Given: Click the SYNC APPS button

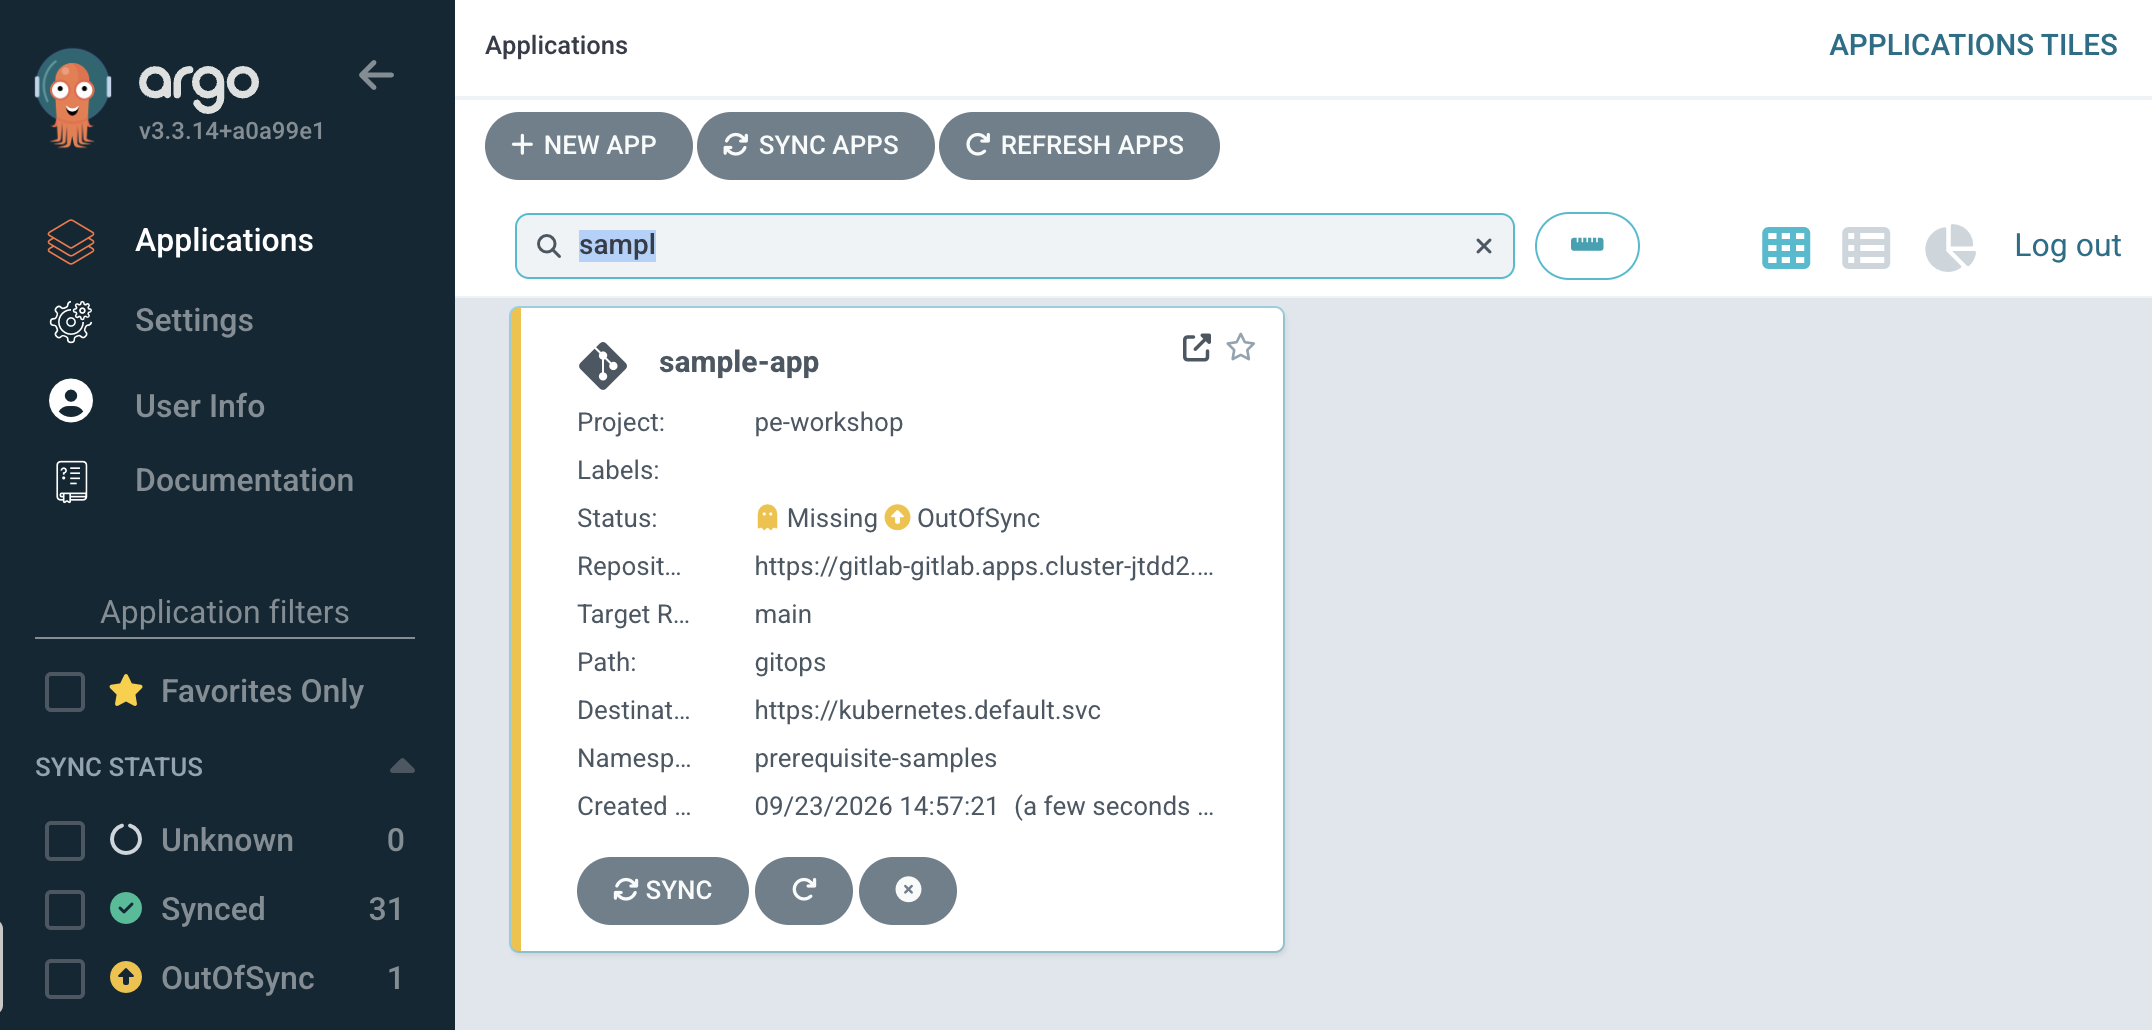Looking at the screenshot, I should tap(815, 146).
